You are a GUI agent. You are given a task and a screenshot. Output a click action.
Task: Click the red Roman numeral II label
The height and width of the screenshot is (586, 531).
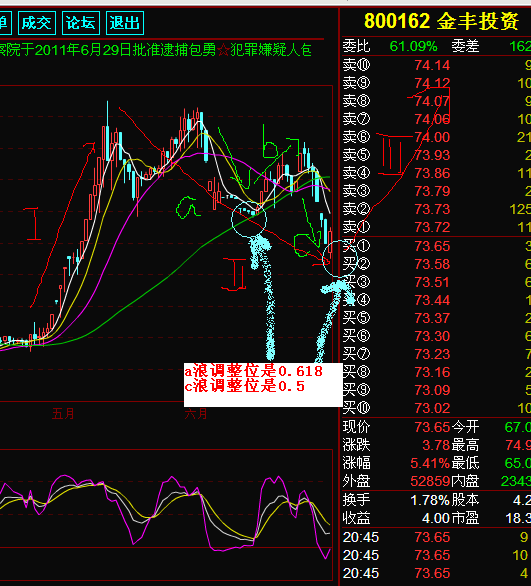pyautogui.click(x=234, y=274)
